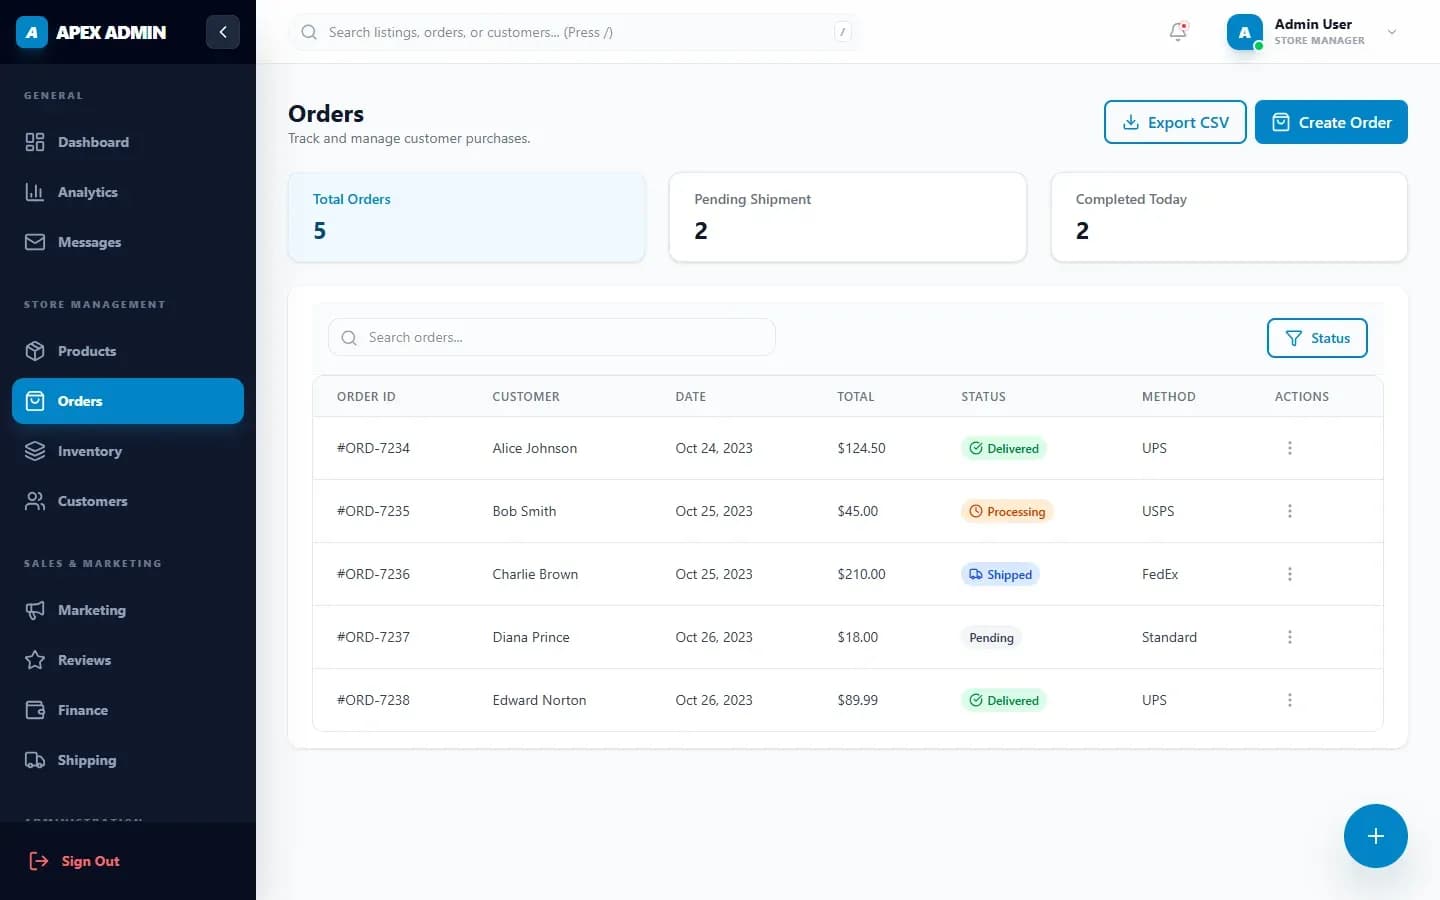This screenshot has width=1440, height=900.
Task: Focus the global search field
Action: pyautogui.click(x=575, y=32)
